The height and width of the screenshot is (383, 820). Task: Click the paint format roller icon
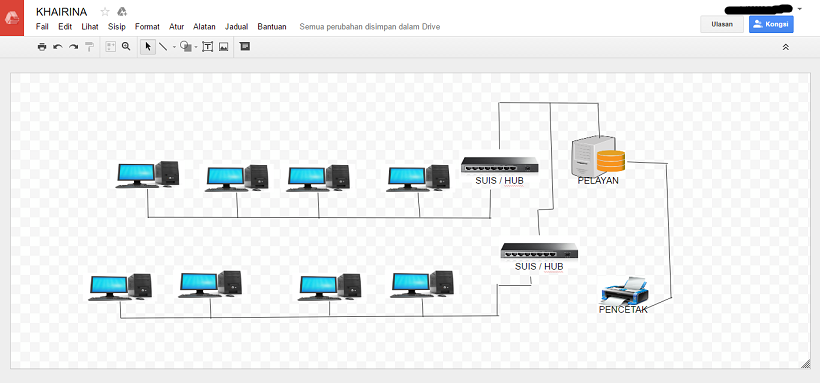click(x=89, y=47)
